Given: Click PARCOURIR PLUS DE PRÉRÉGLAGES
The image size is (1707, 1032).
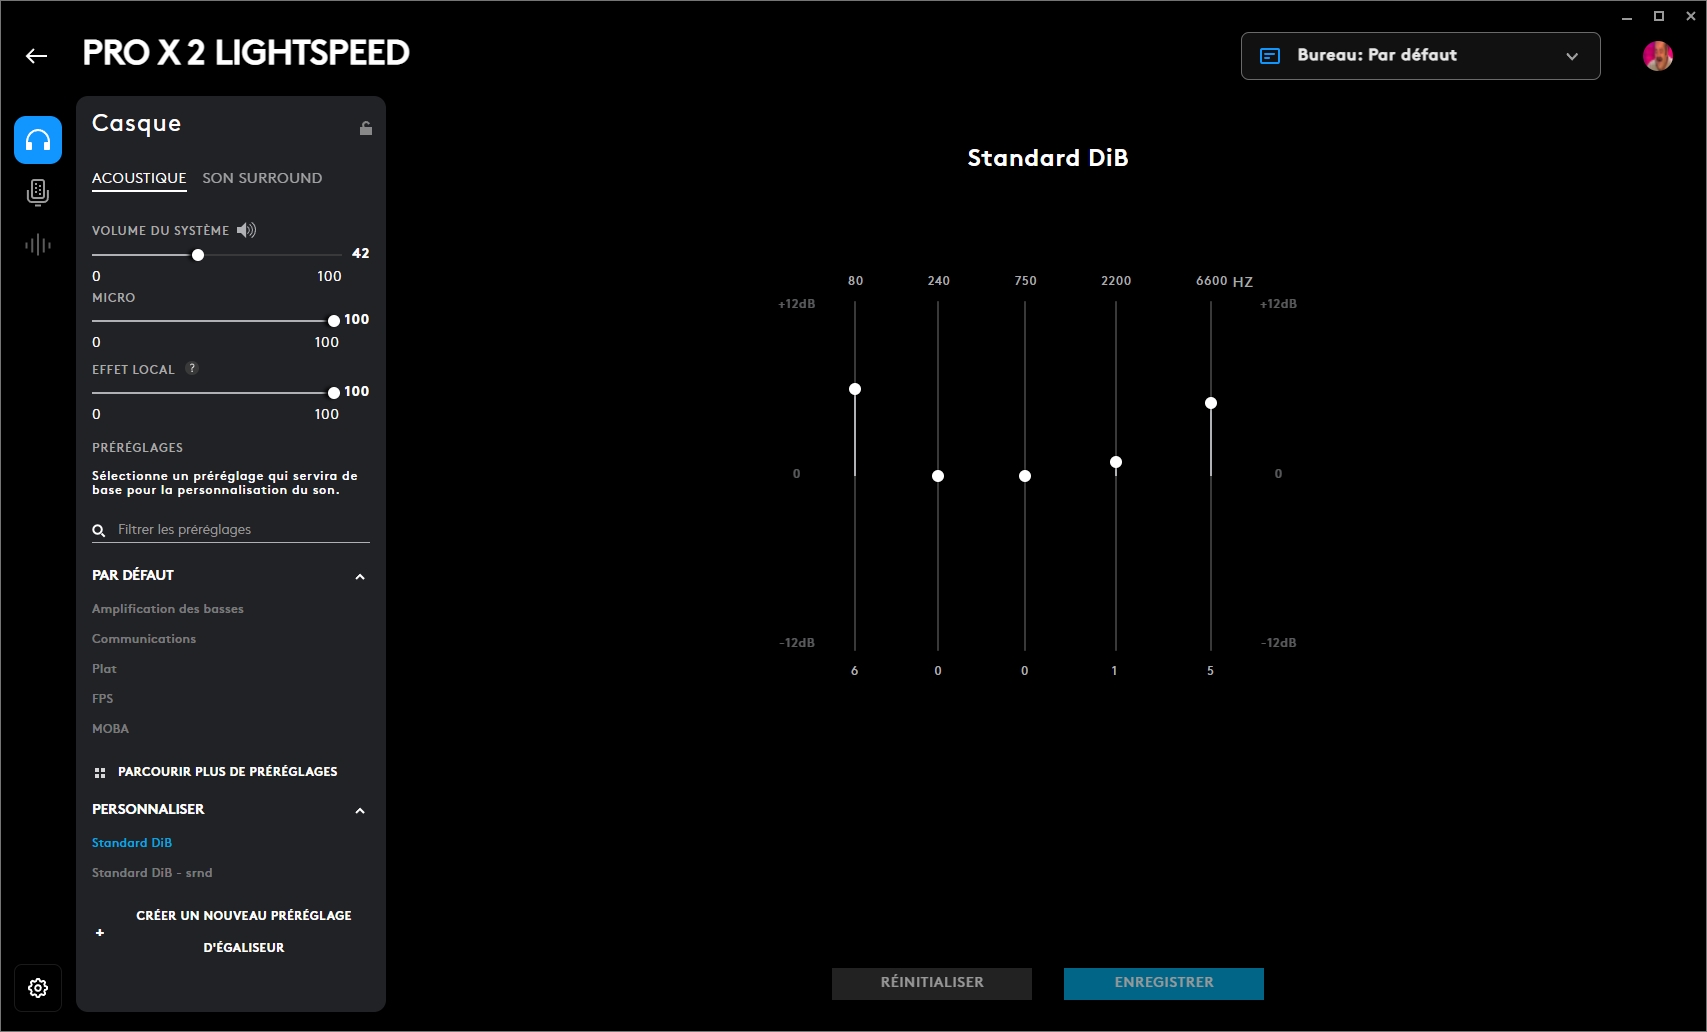Looking at the screenshot, I should pos(227,771).
